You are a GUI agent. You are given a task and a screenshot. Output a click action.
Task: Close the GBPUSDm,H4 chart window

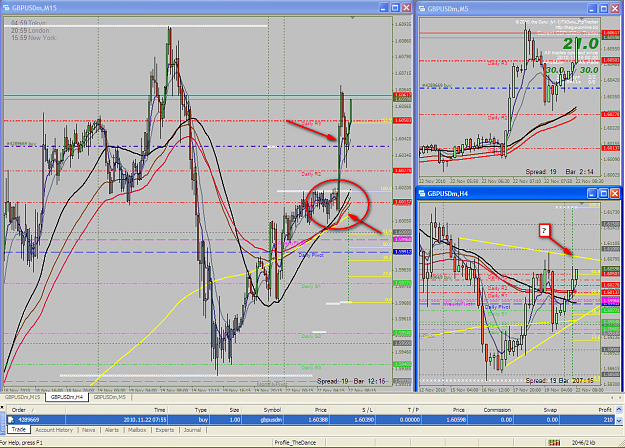coord(615,194)
